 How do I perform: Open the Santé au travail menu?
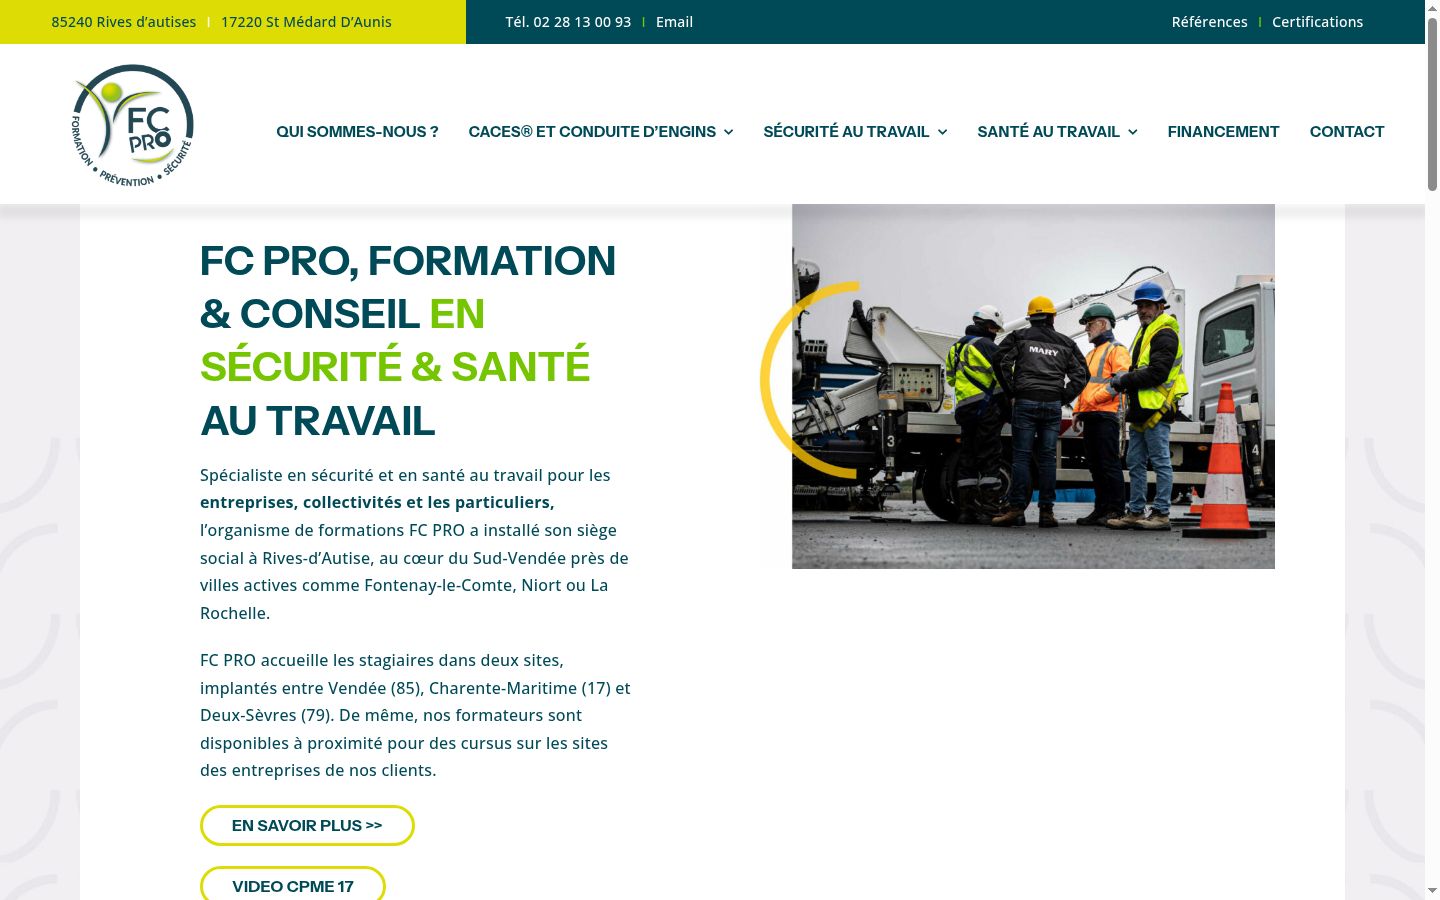(1048, 131)
